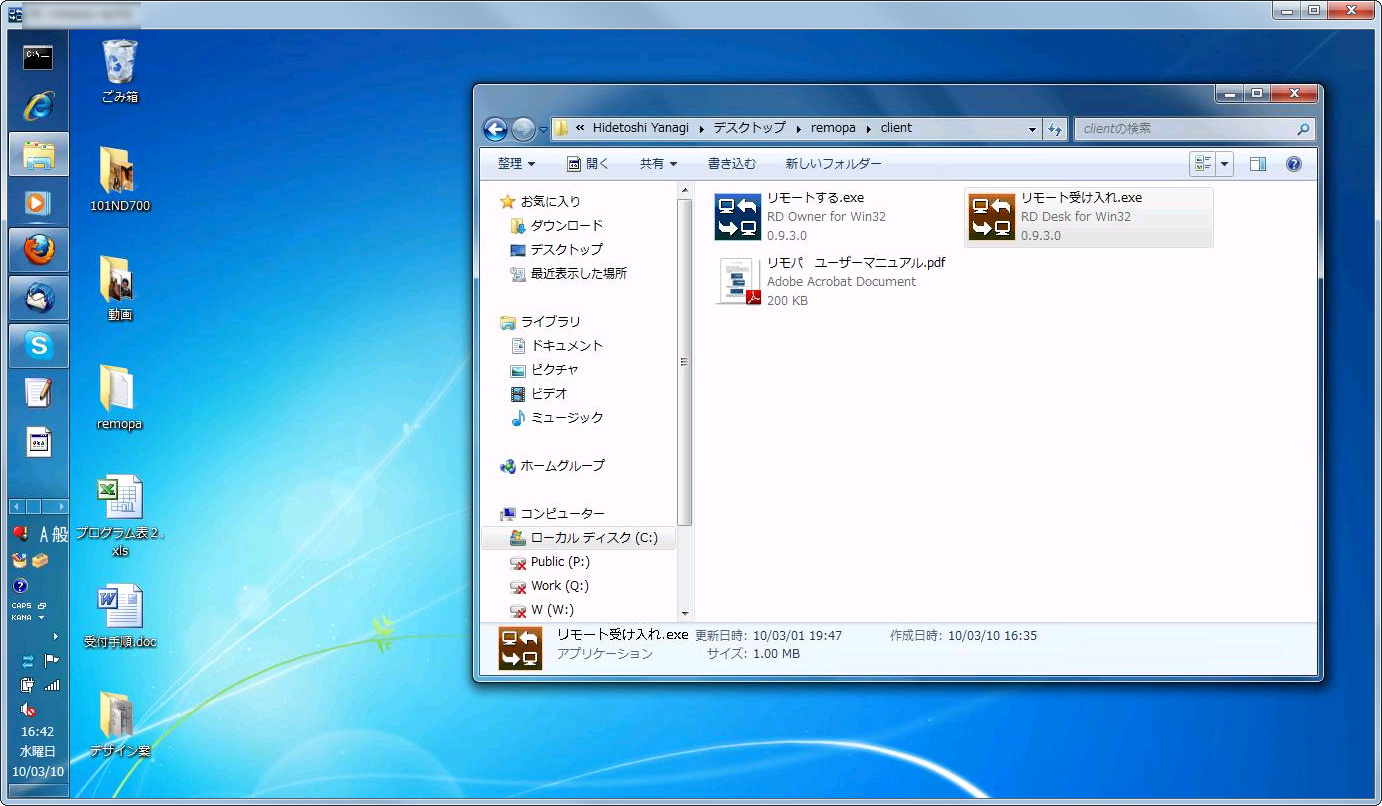Click the IME input mode A indicator
This screenshot has width=1382, height=806.
[x=43, y=535]
